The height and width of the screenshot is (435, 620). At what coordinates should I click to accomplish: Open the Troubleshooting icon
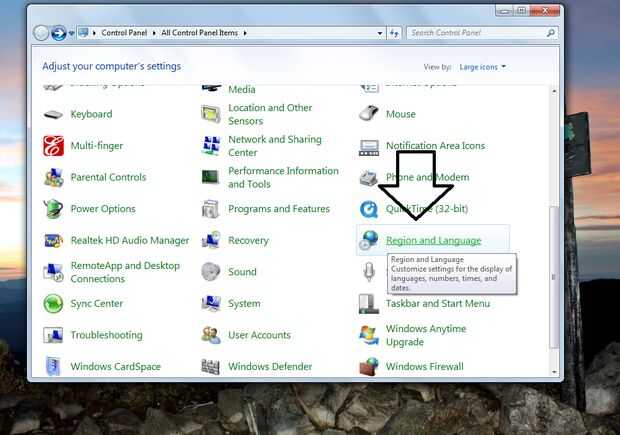point(53,335)
